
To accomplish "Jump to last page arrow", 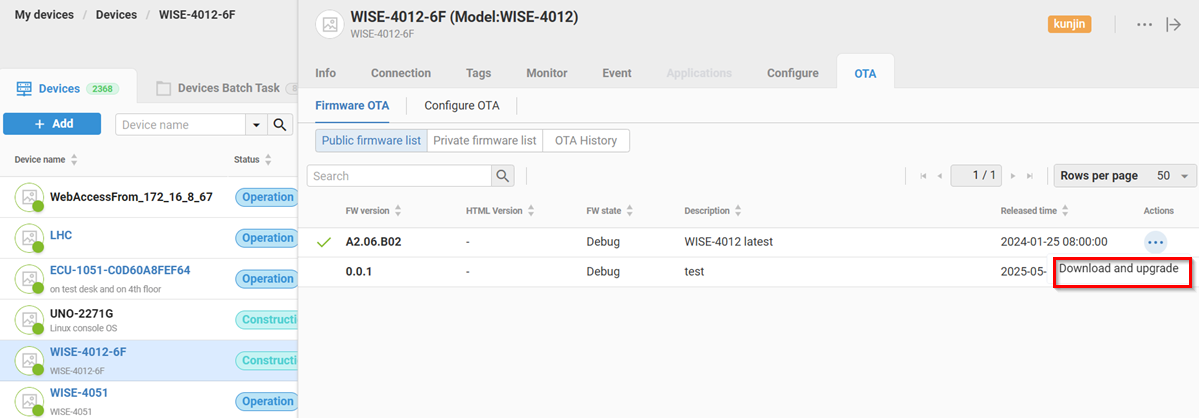I will click(x=1030, y=176).
